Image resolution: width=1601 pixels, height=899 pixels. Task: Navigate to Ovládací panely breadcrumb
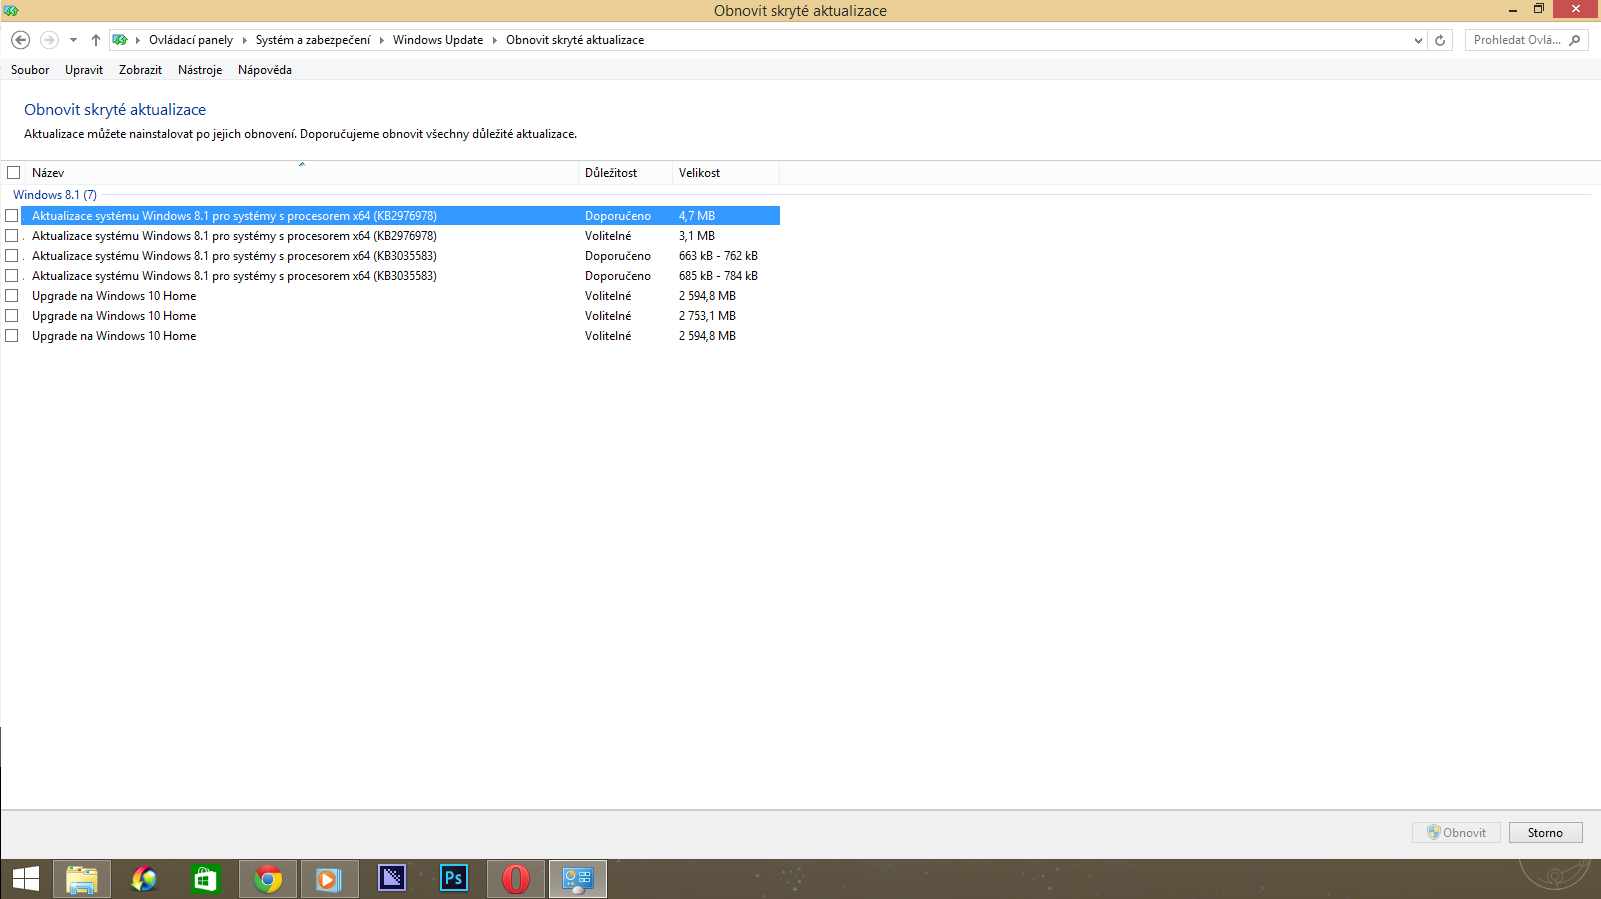191,40
